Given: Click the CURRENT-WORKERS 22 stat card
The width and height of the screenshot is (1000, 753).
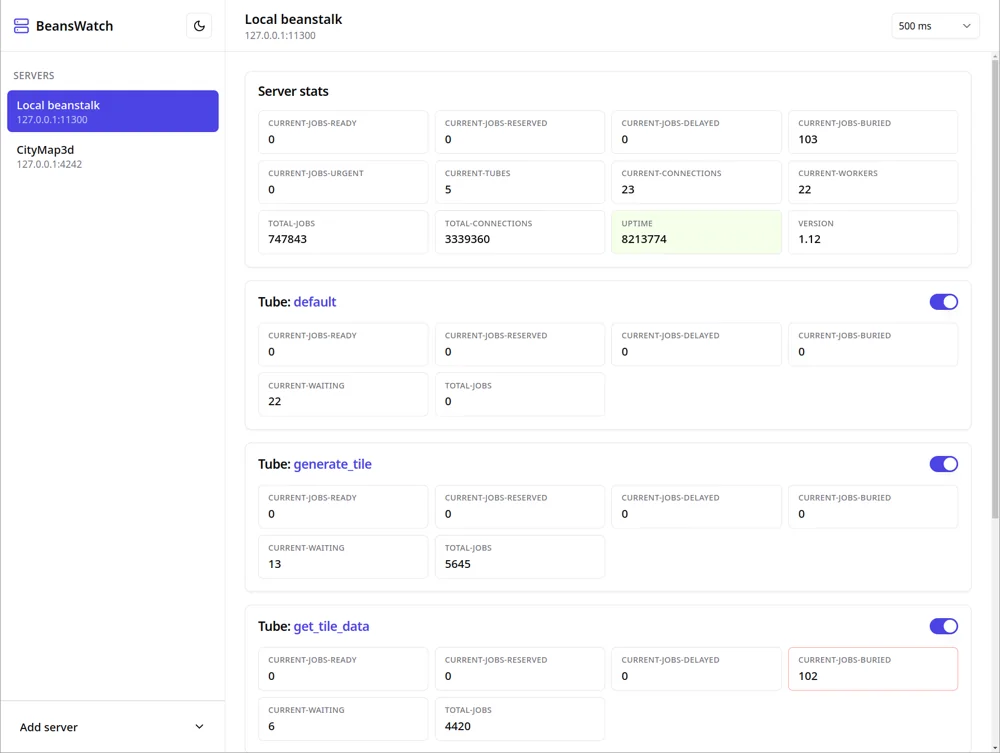Looking at the screenshot, I should pyautogui.click(x=873, y=182).
